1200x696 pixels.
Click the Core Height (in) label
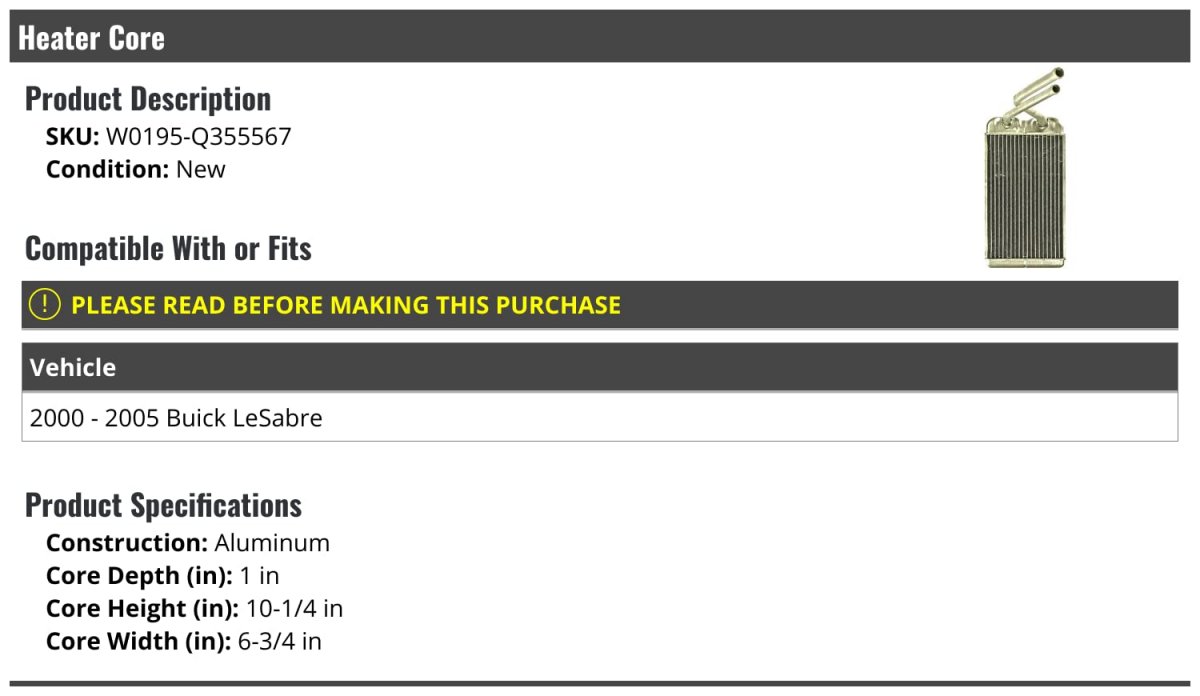(x=143, y=608)
